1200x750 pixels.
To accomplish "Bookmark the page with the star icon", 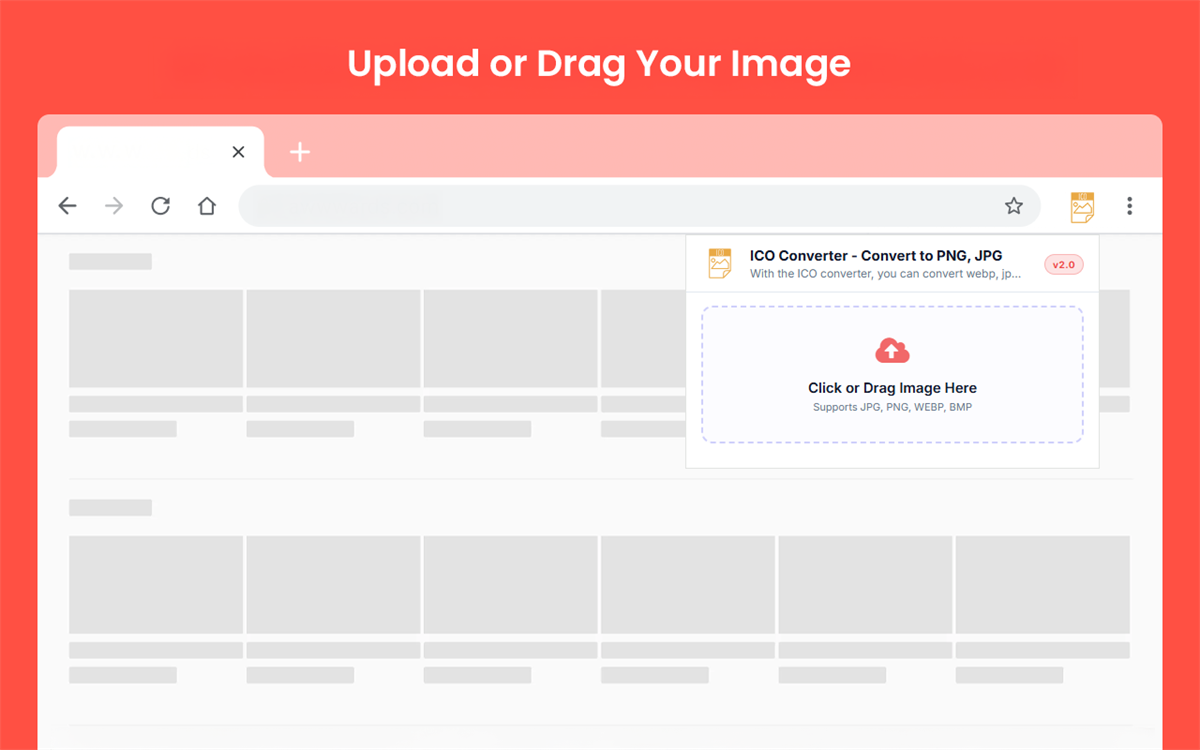I will coord(1014,206).
